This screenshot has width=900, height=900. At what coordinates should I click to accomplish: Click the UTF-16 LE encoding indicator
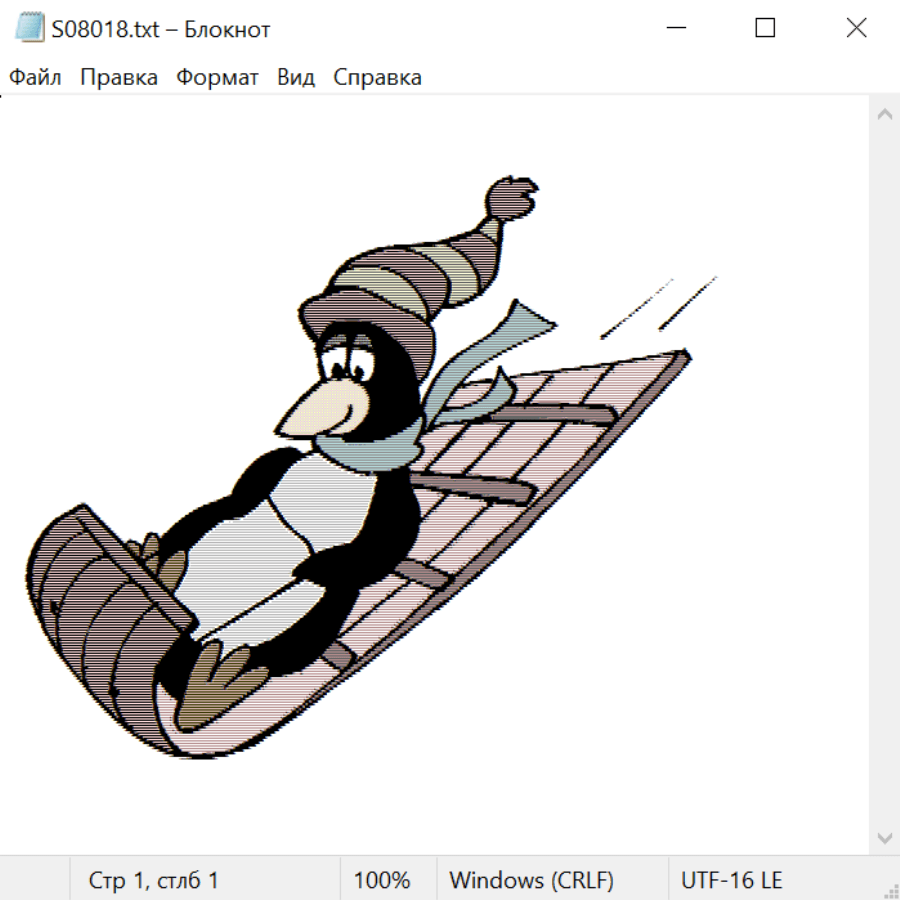point(731,881)
